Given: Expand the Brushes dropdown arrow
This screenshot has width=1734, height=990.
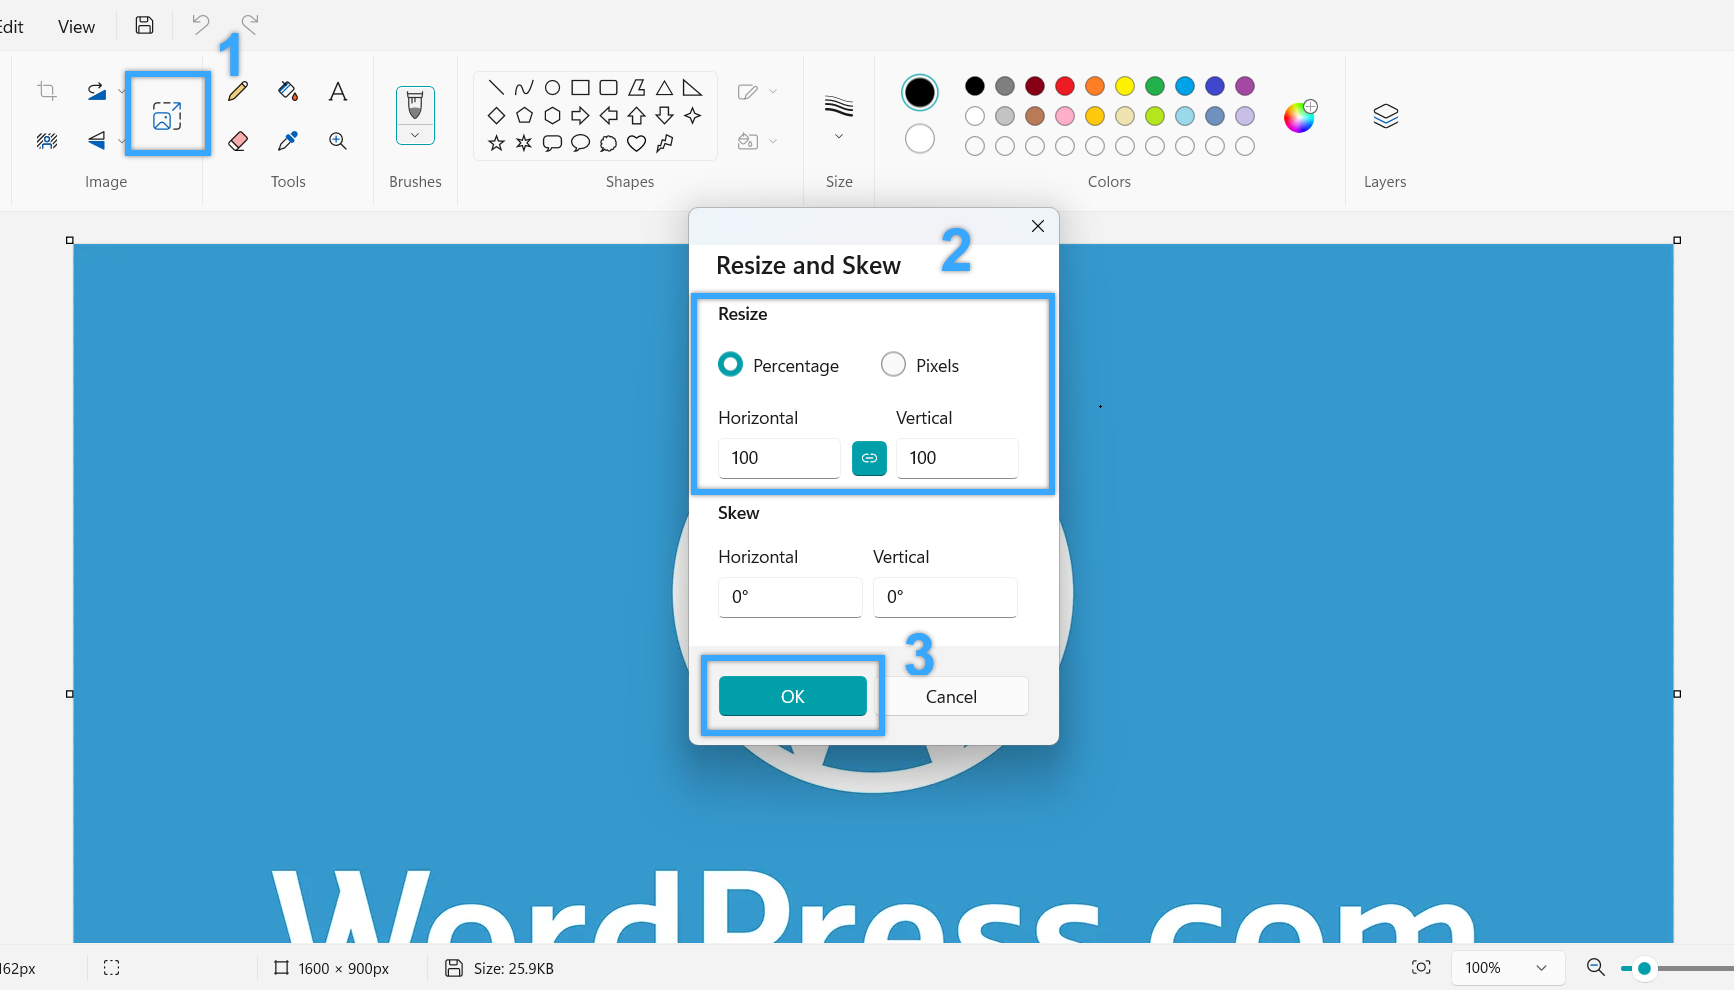Looking at the screenshot, I should point(415,135).
